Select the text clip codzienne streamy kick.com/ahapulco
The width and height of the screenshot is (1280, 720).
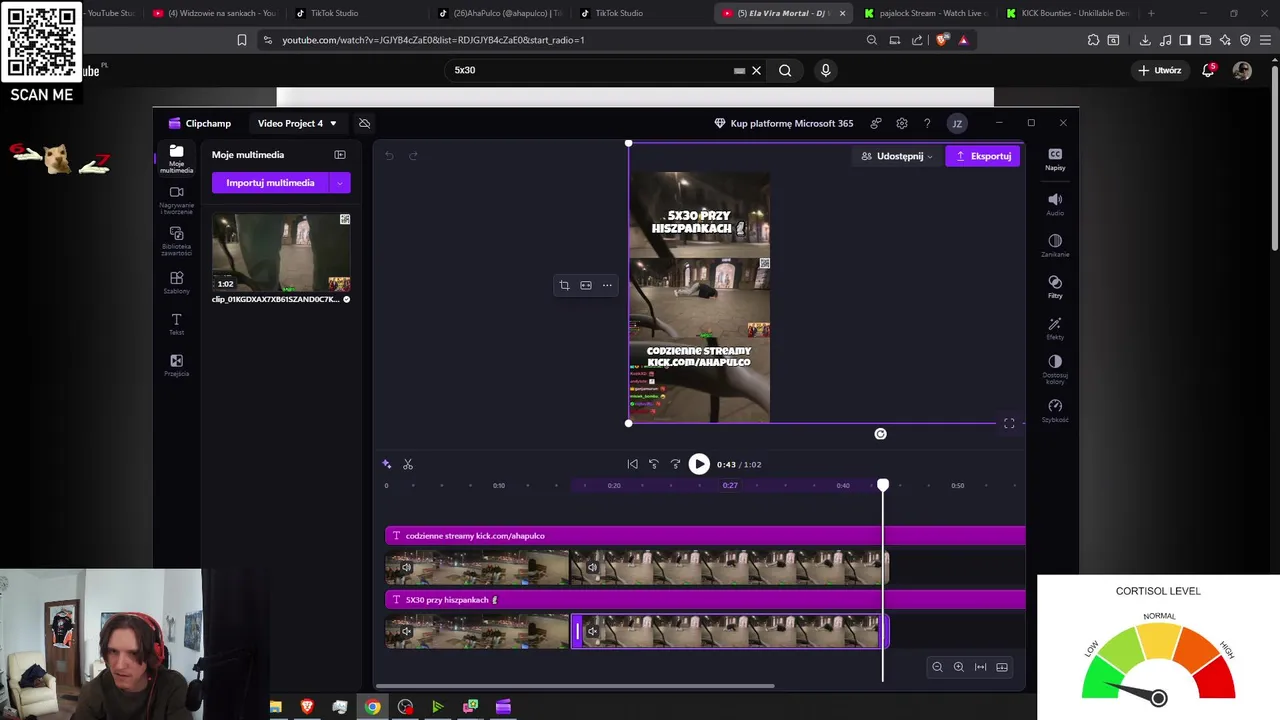(705, 536)
